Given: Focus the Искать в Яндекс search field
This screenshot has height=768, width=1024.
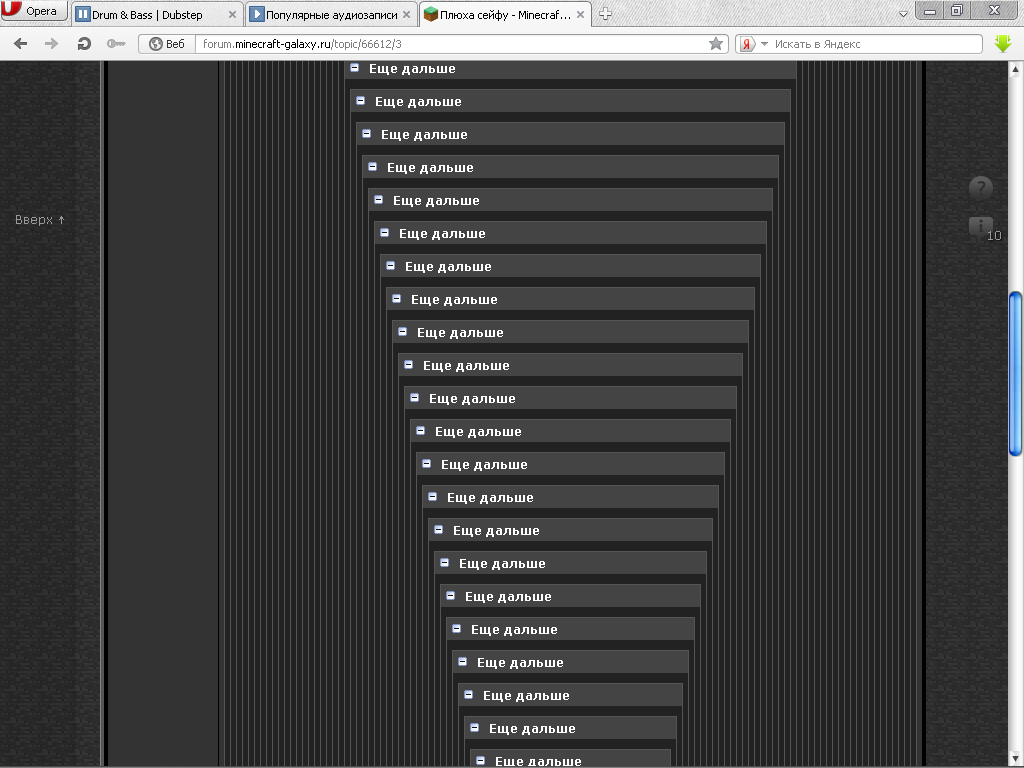Looking at the screenshot, I should point(875,44).
